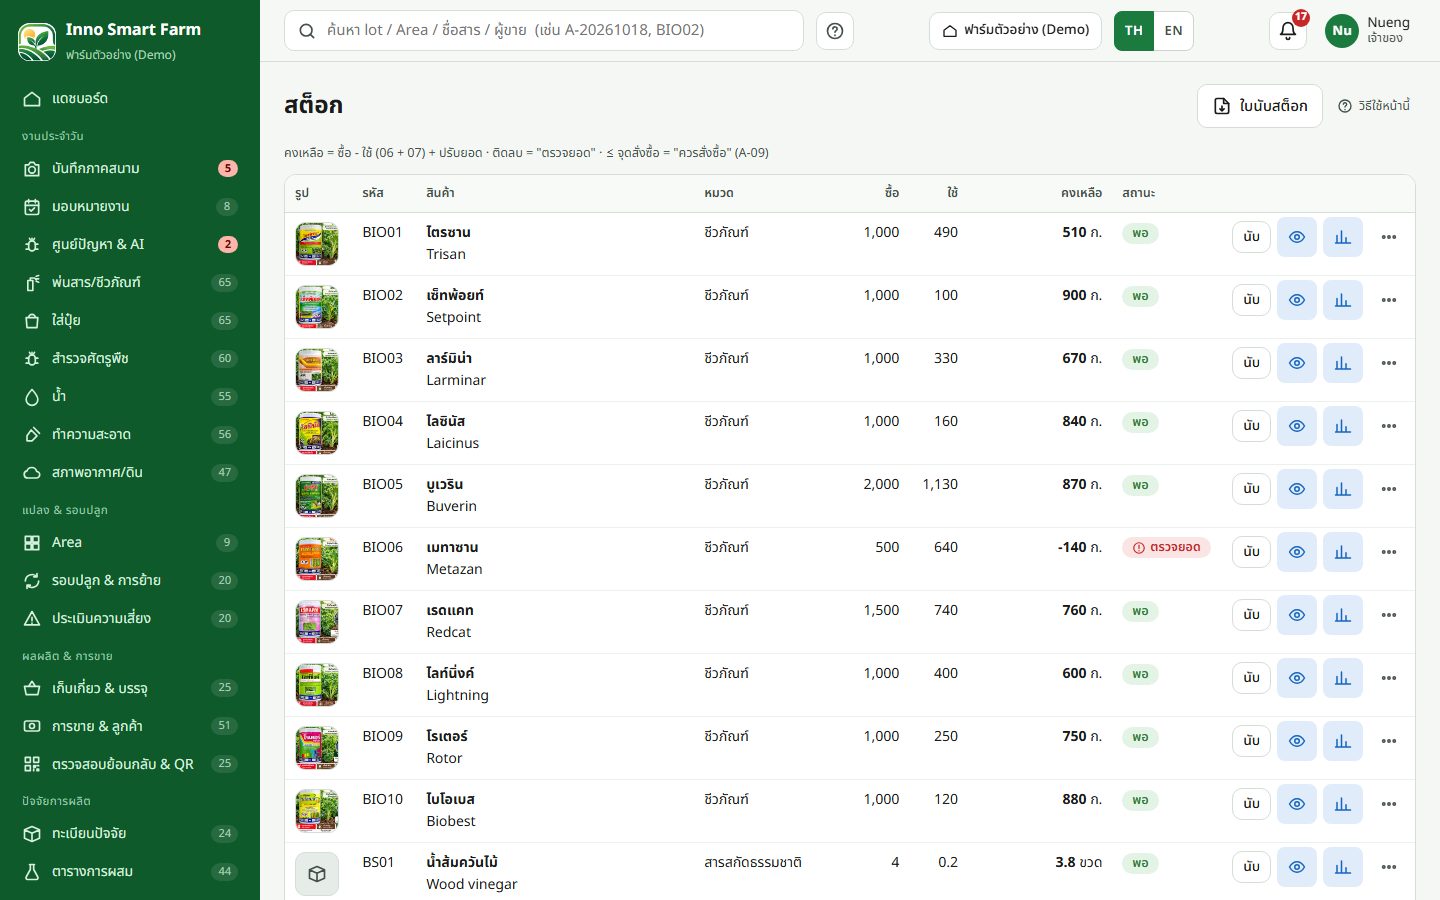Click the red check-stock status on BIO06
1440x900 pixels.
(x=1166, y=548)
